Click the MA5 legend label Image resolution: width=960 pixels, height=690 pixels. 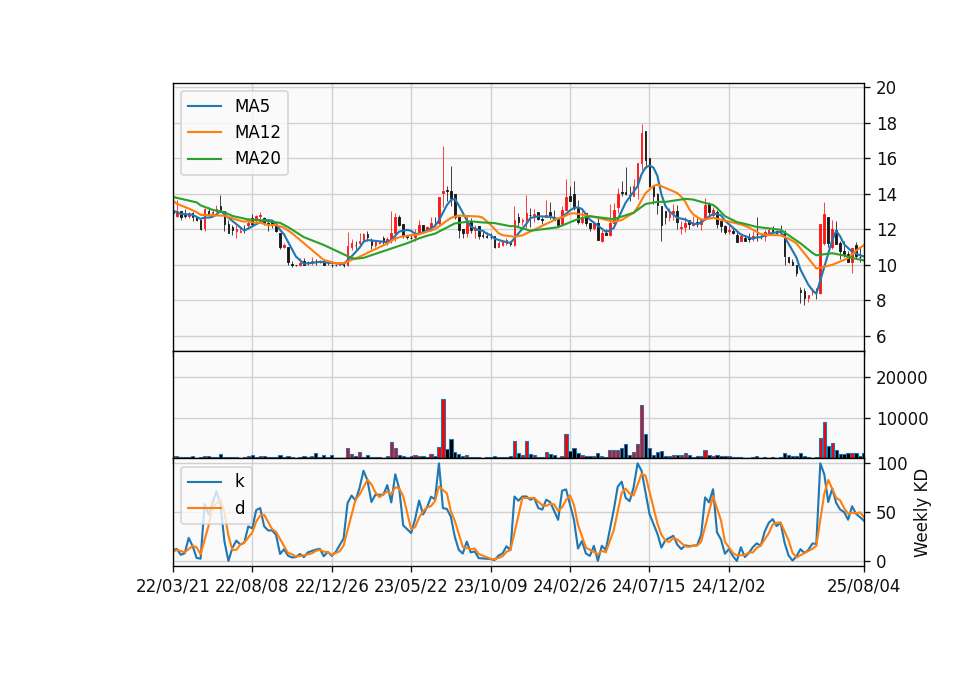[252, 107]
